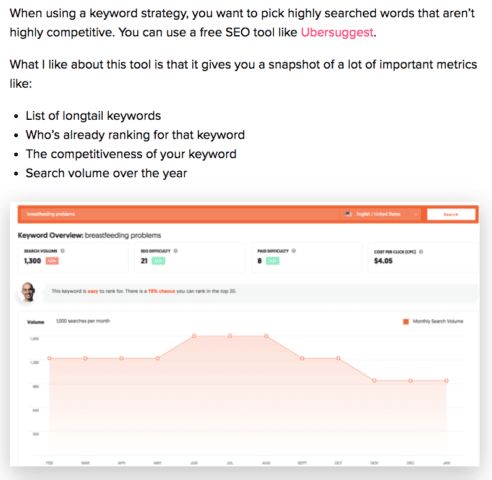Open English / United States language dropdown
Viewport: 492px width, 480px height.
(x=380, y=214)
